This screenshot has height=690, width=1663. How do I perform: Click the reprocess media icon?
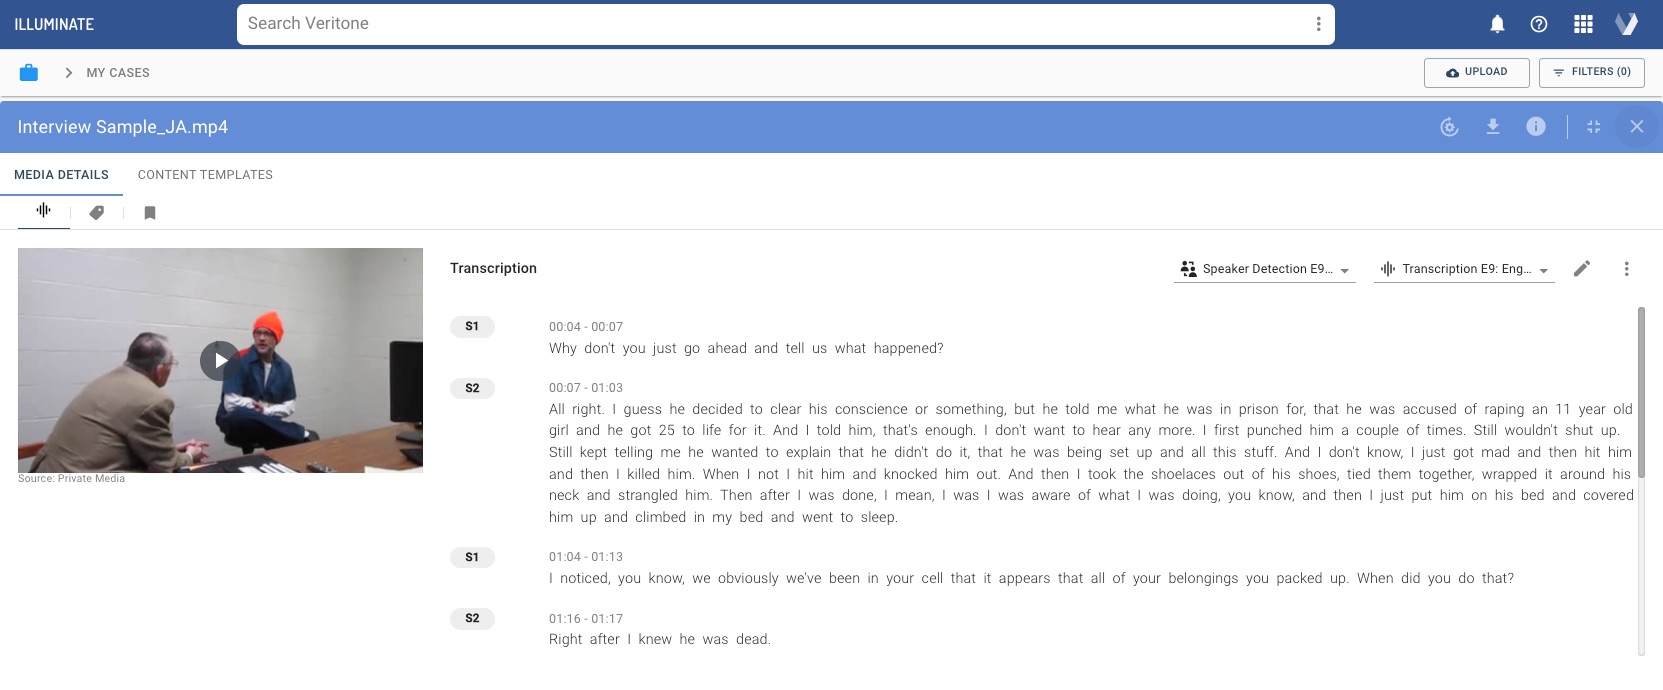1449,127
